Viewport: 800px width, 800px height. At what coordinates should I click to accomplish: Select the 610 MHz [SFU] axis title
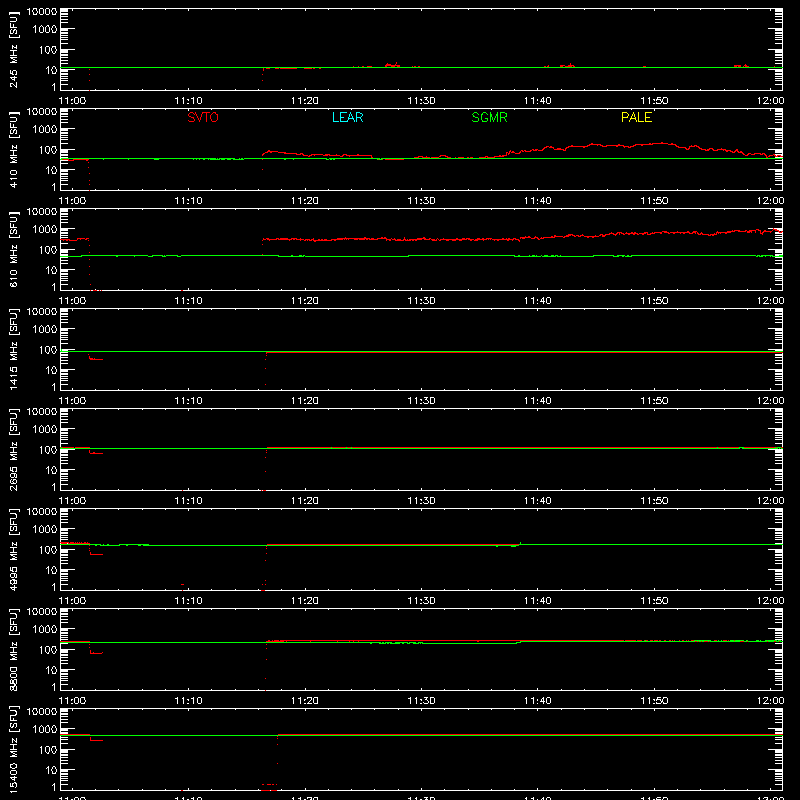tap(13, 249)
